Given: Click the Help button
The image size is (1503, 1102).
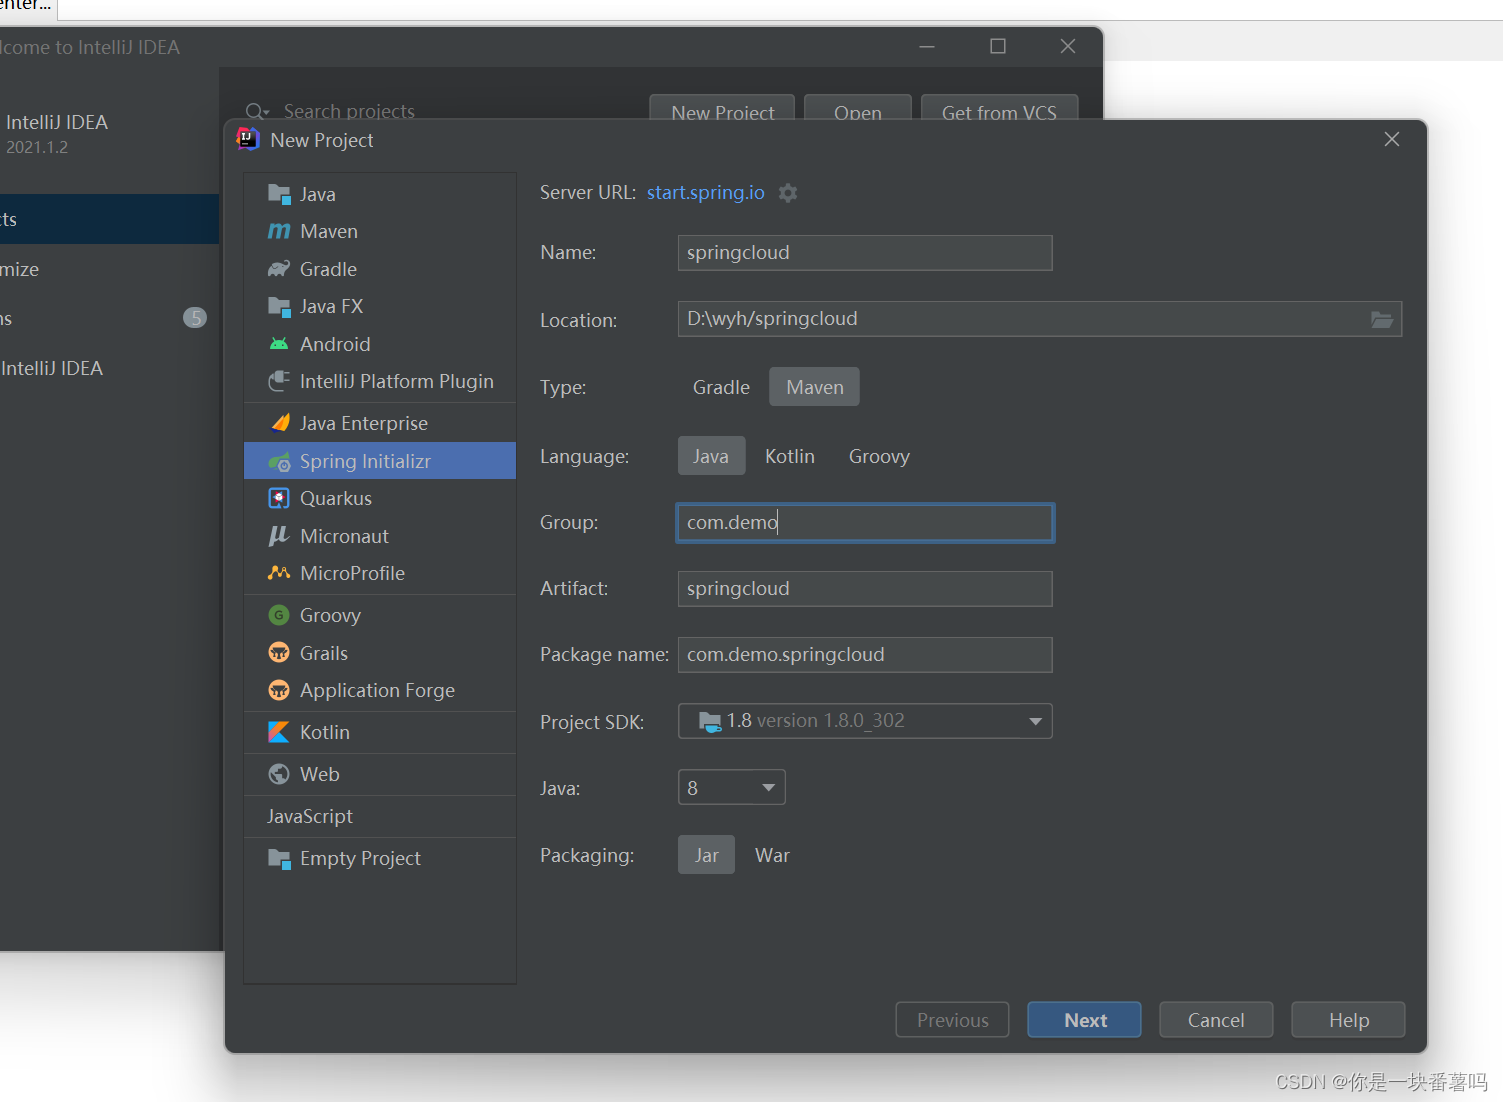Looking at the screenshot, I should [x=1348, y=1020].
